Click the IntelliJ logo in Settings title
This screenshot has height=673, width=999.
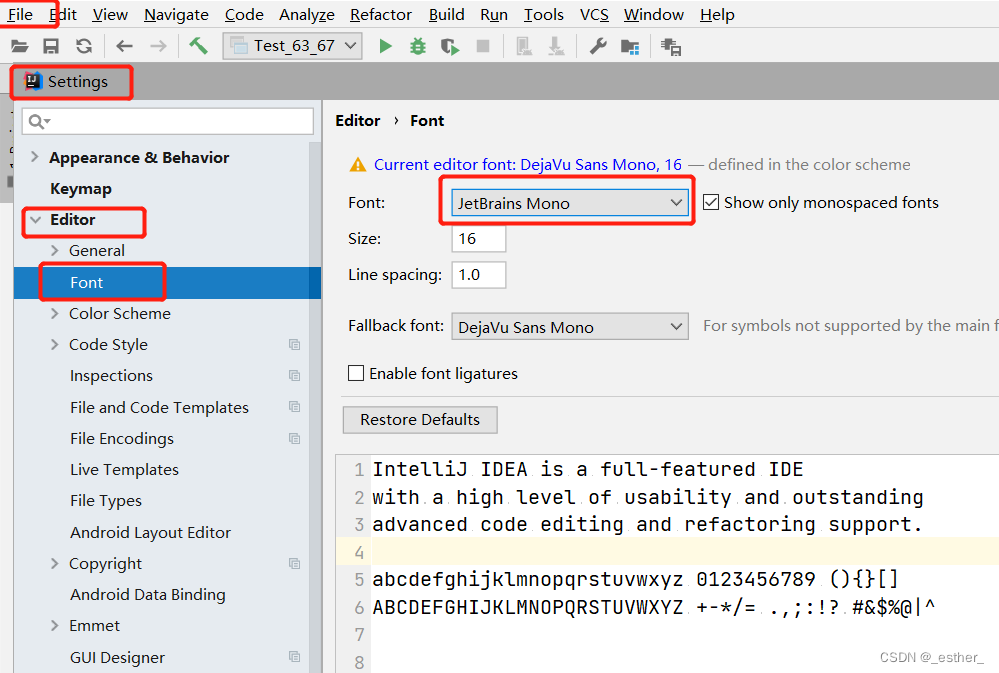33,82
